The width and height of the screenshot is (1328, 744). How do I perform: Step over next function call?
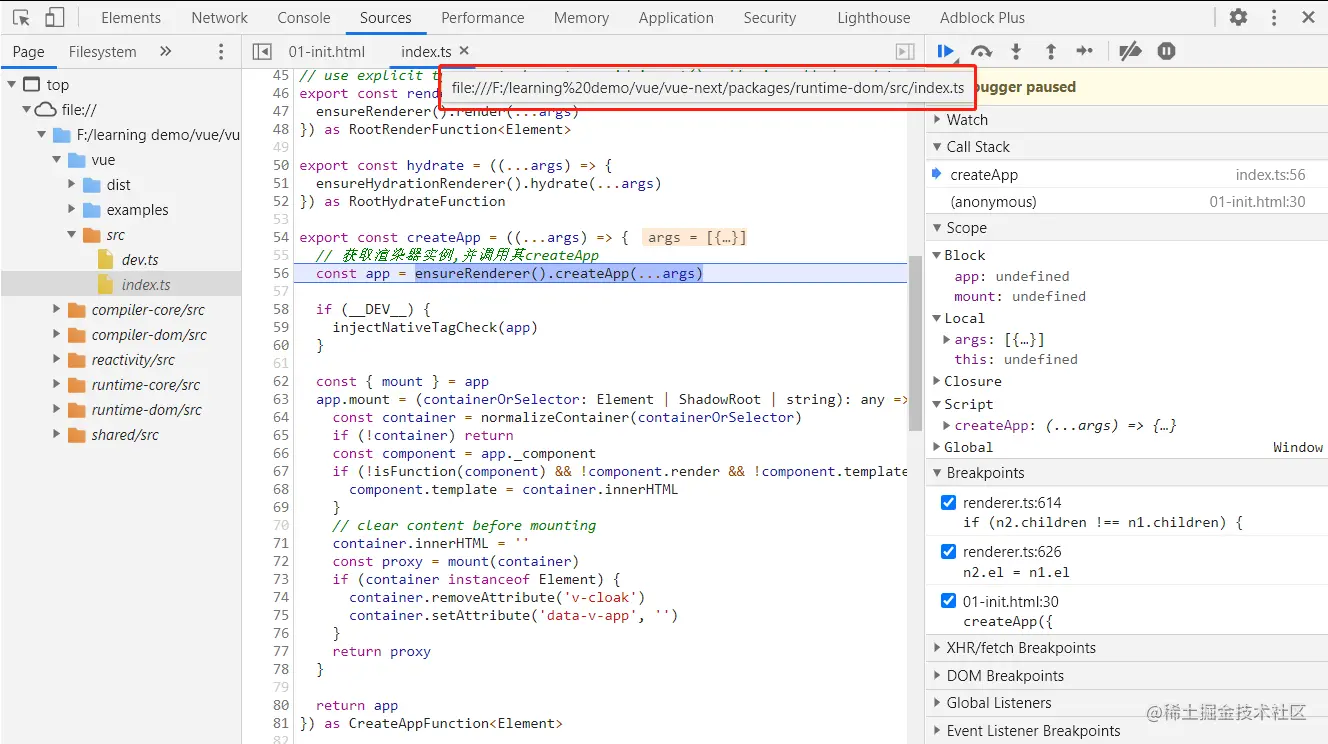(981, 52)
